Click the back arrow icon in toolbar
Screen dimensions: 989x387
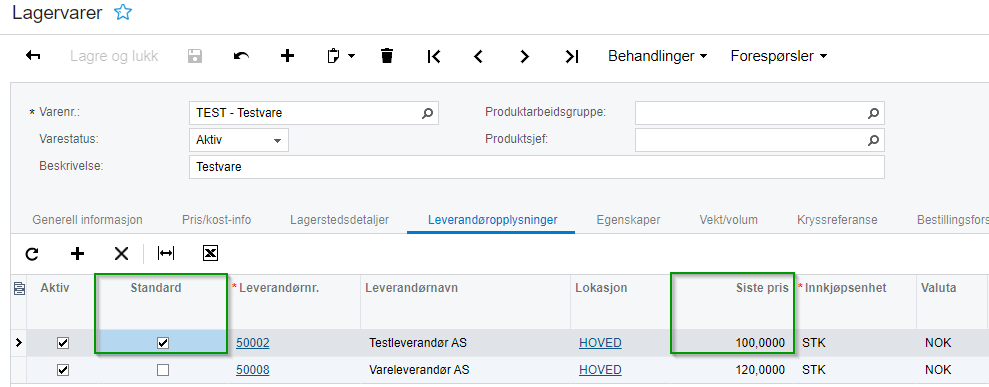coord(33,56)
